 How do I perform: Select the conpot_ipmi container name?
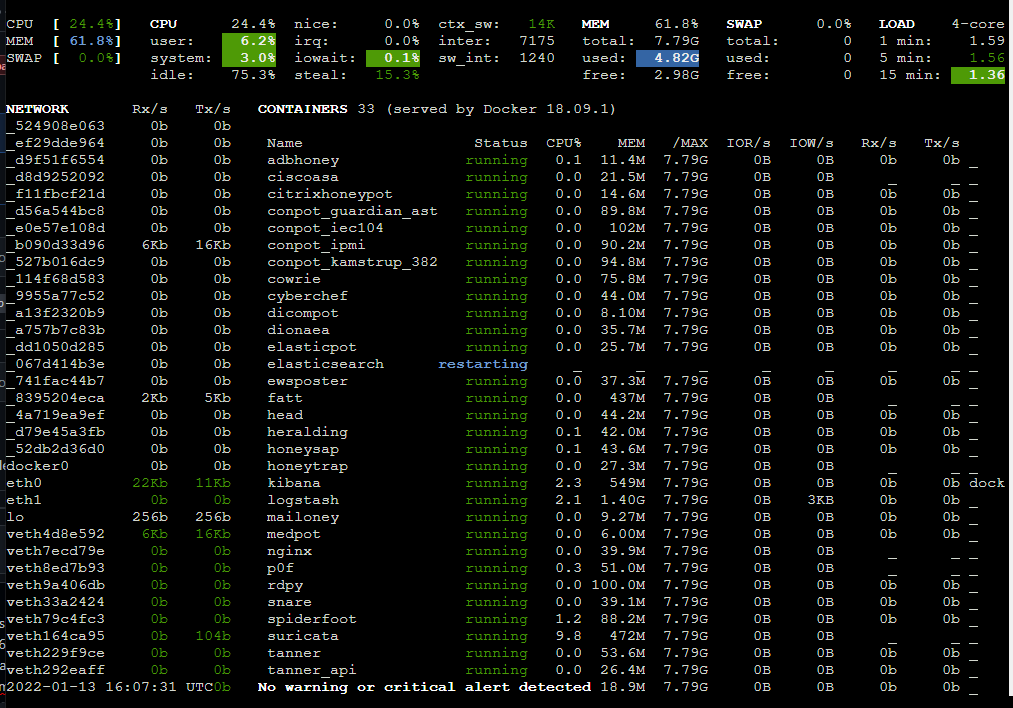tap(316, 245)
